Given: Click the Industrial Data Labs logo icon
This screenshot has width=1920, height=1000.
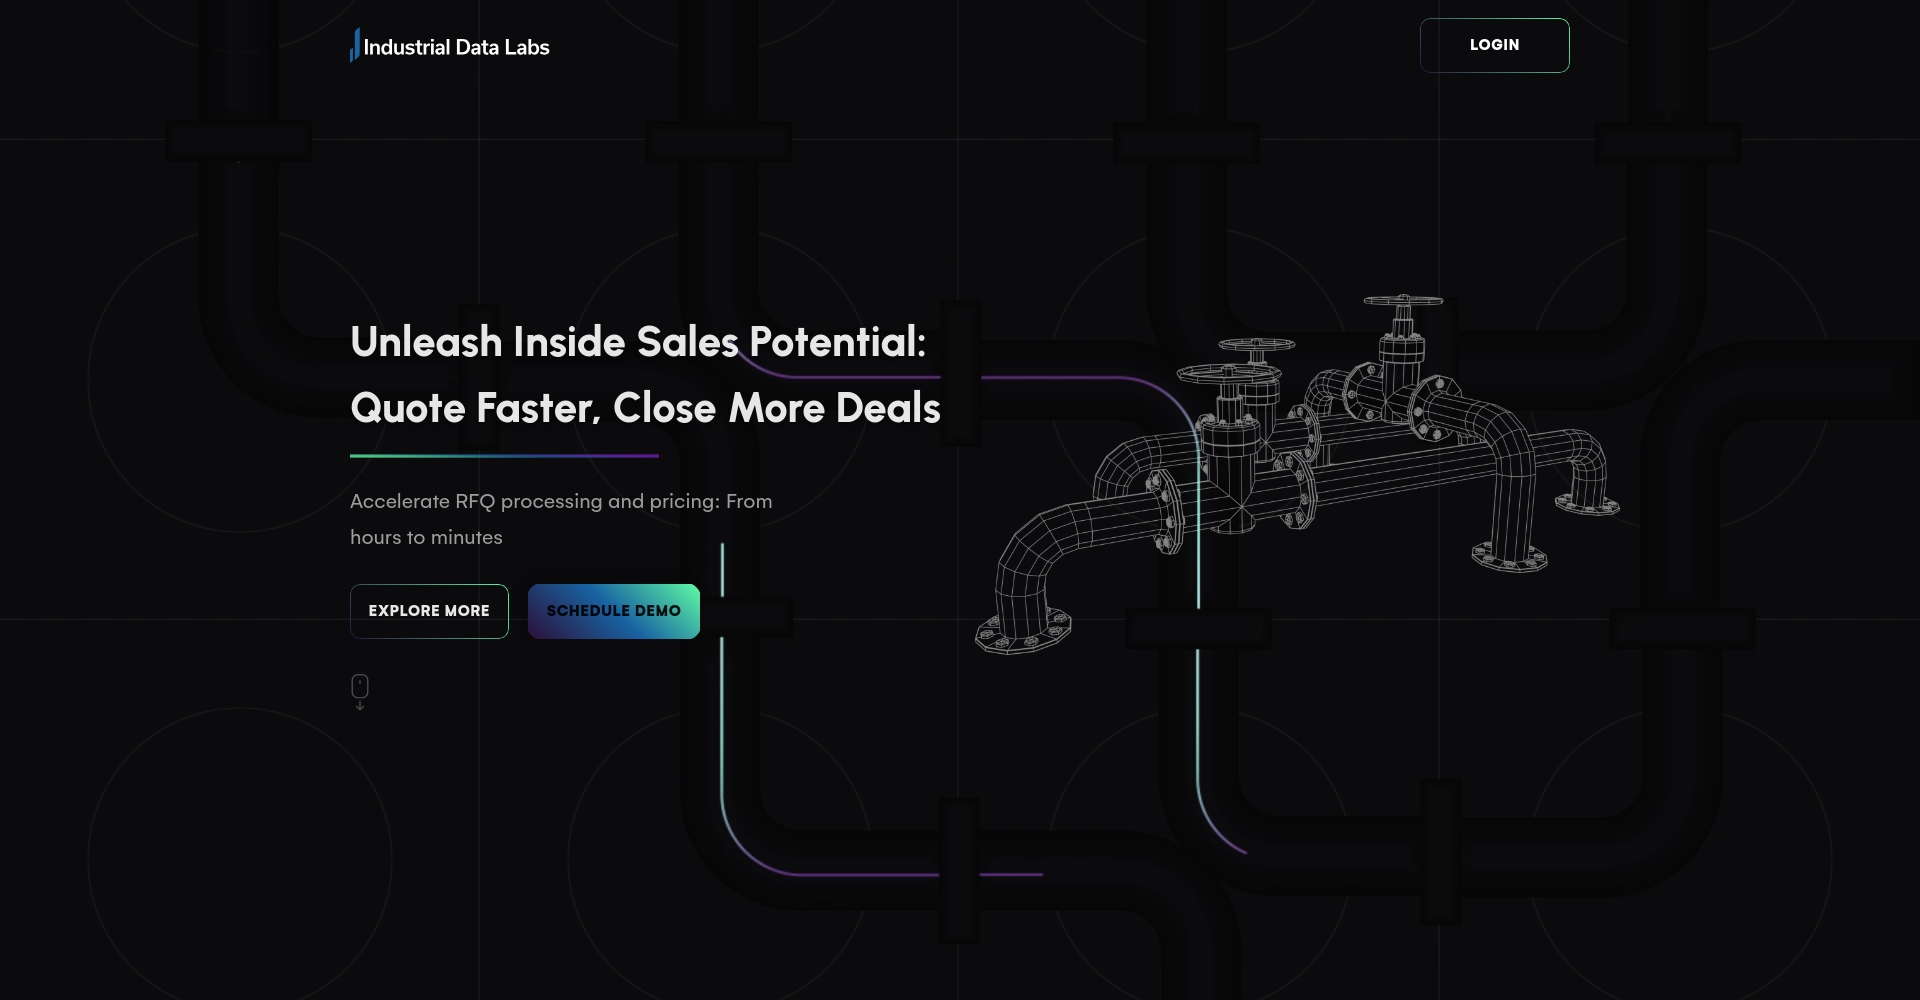Looking at the screenshot, I should coord(354,45).
